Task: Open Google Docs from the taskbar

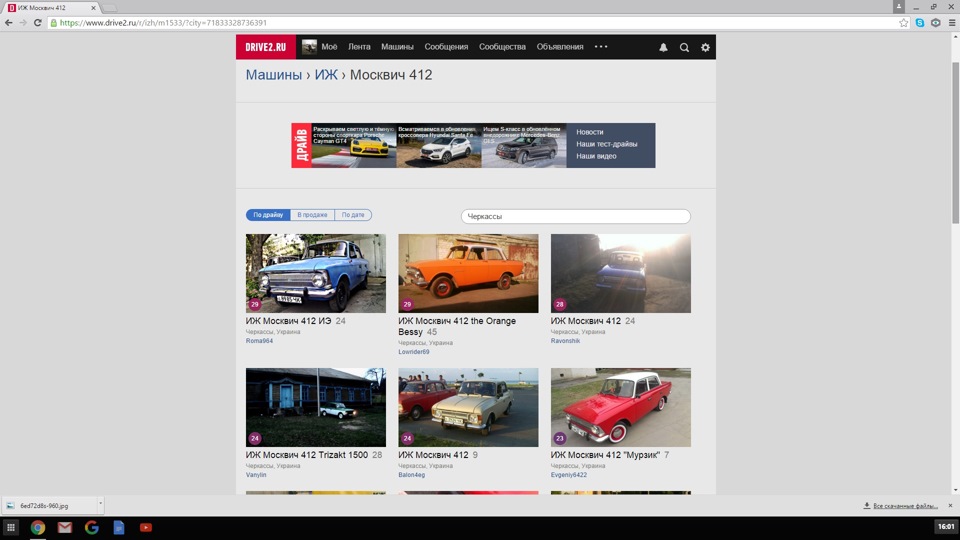Action: (x=119, y=527)
